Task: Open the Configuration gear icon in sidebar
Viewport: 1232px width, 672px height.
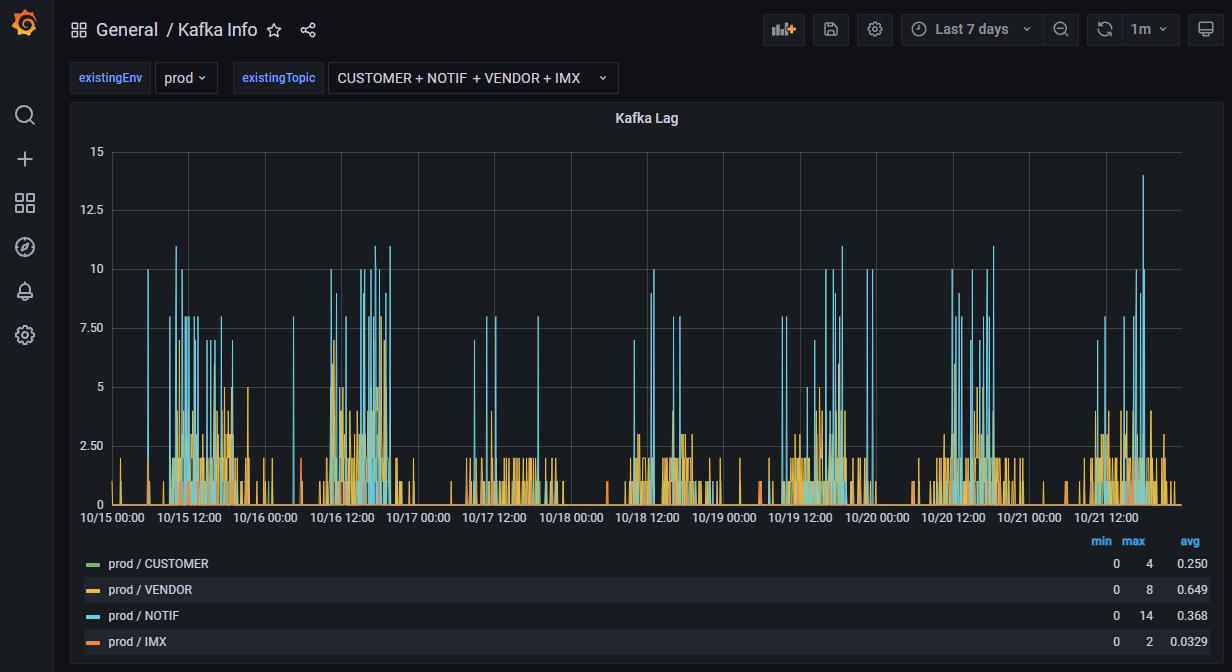Action: [x=25, y=335]
